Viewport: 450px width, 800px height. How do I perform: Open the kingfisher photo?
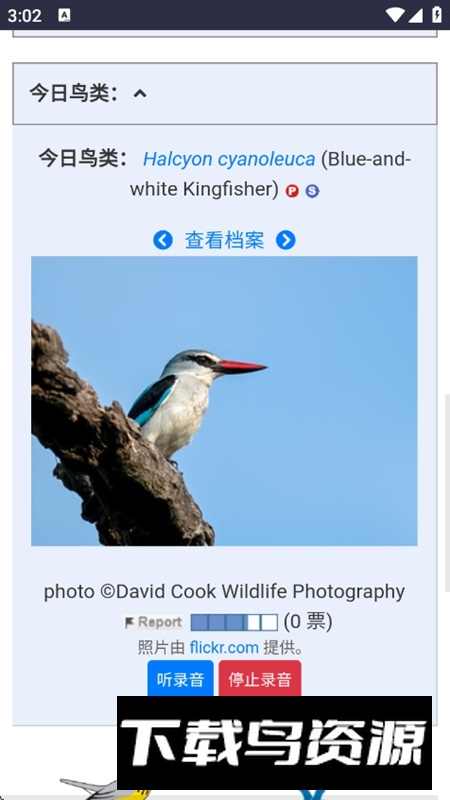tap(224, 401)
